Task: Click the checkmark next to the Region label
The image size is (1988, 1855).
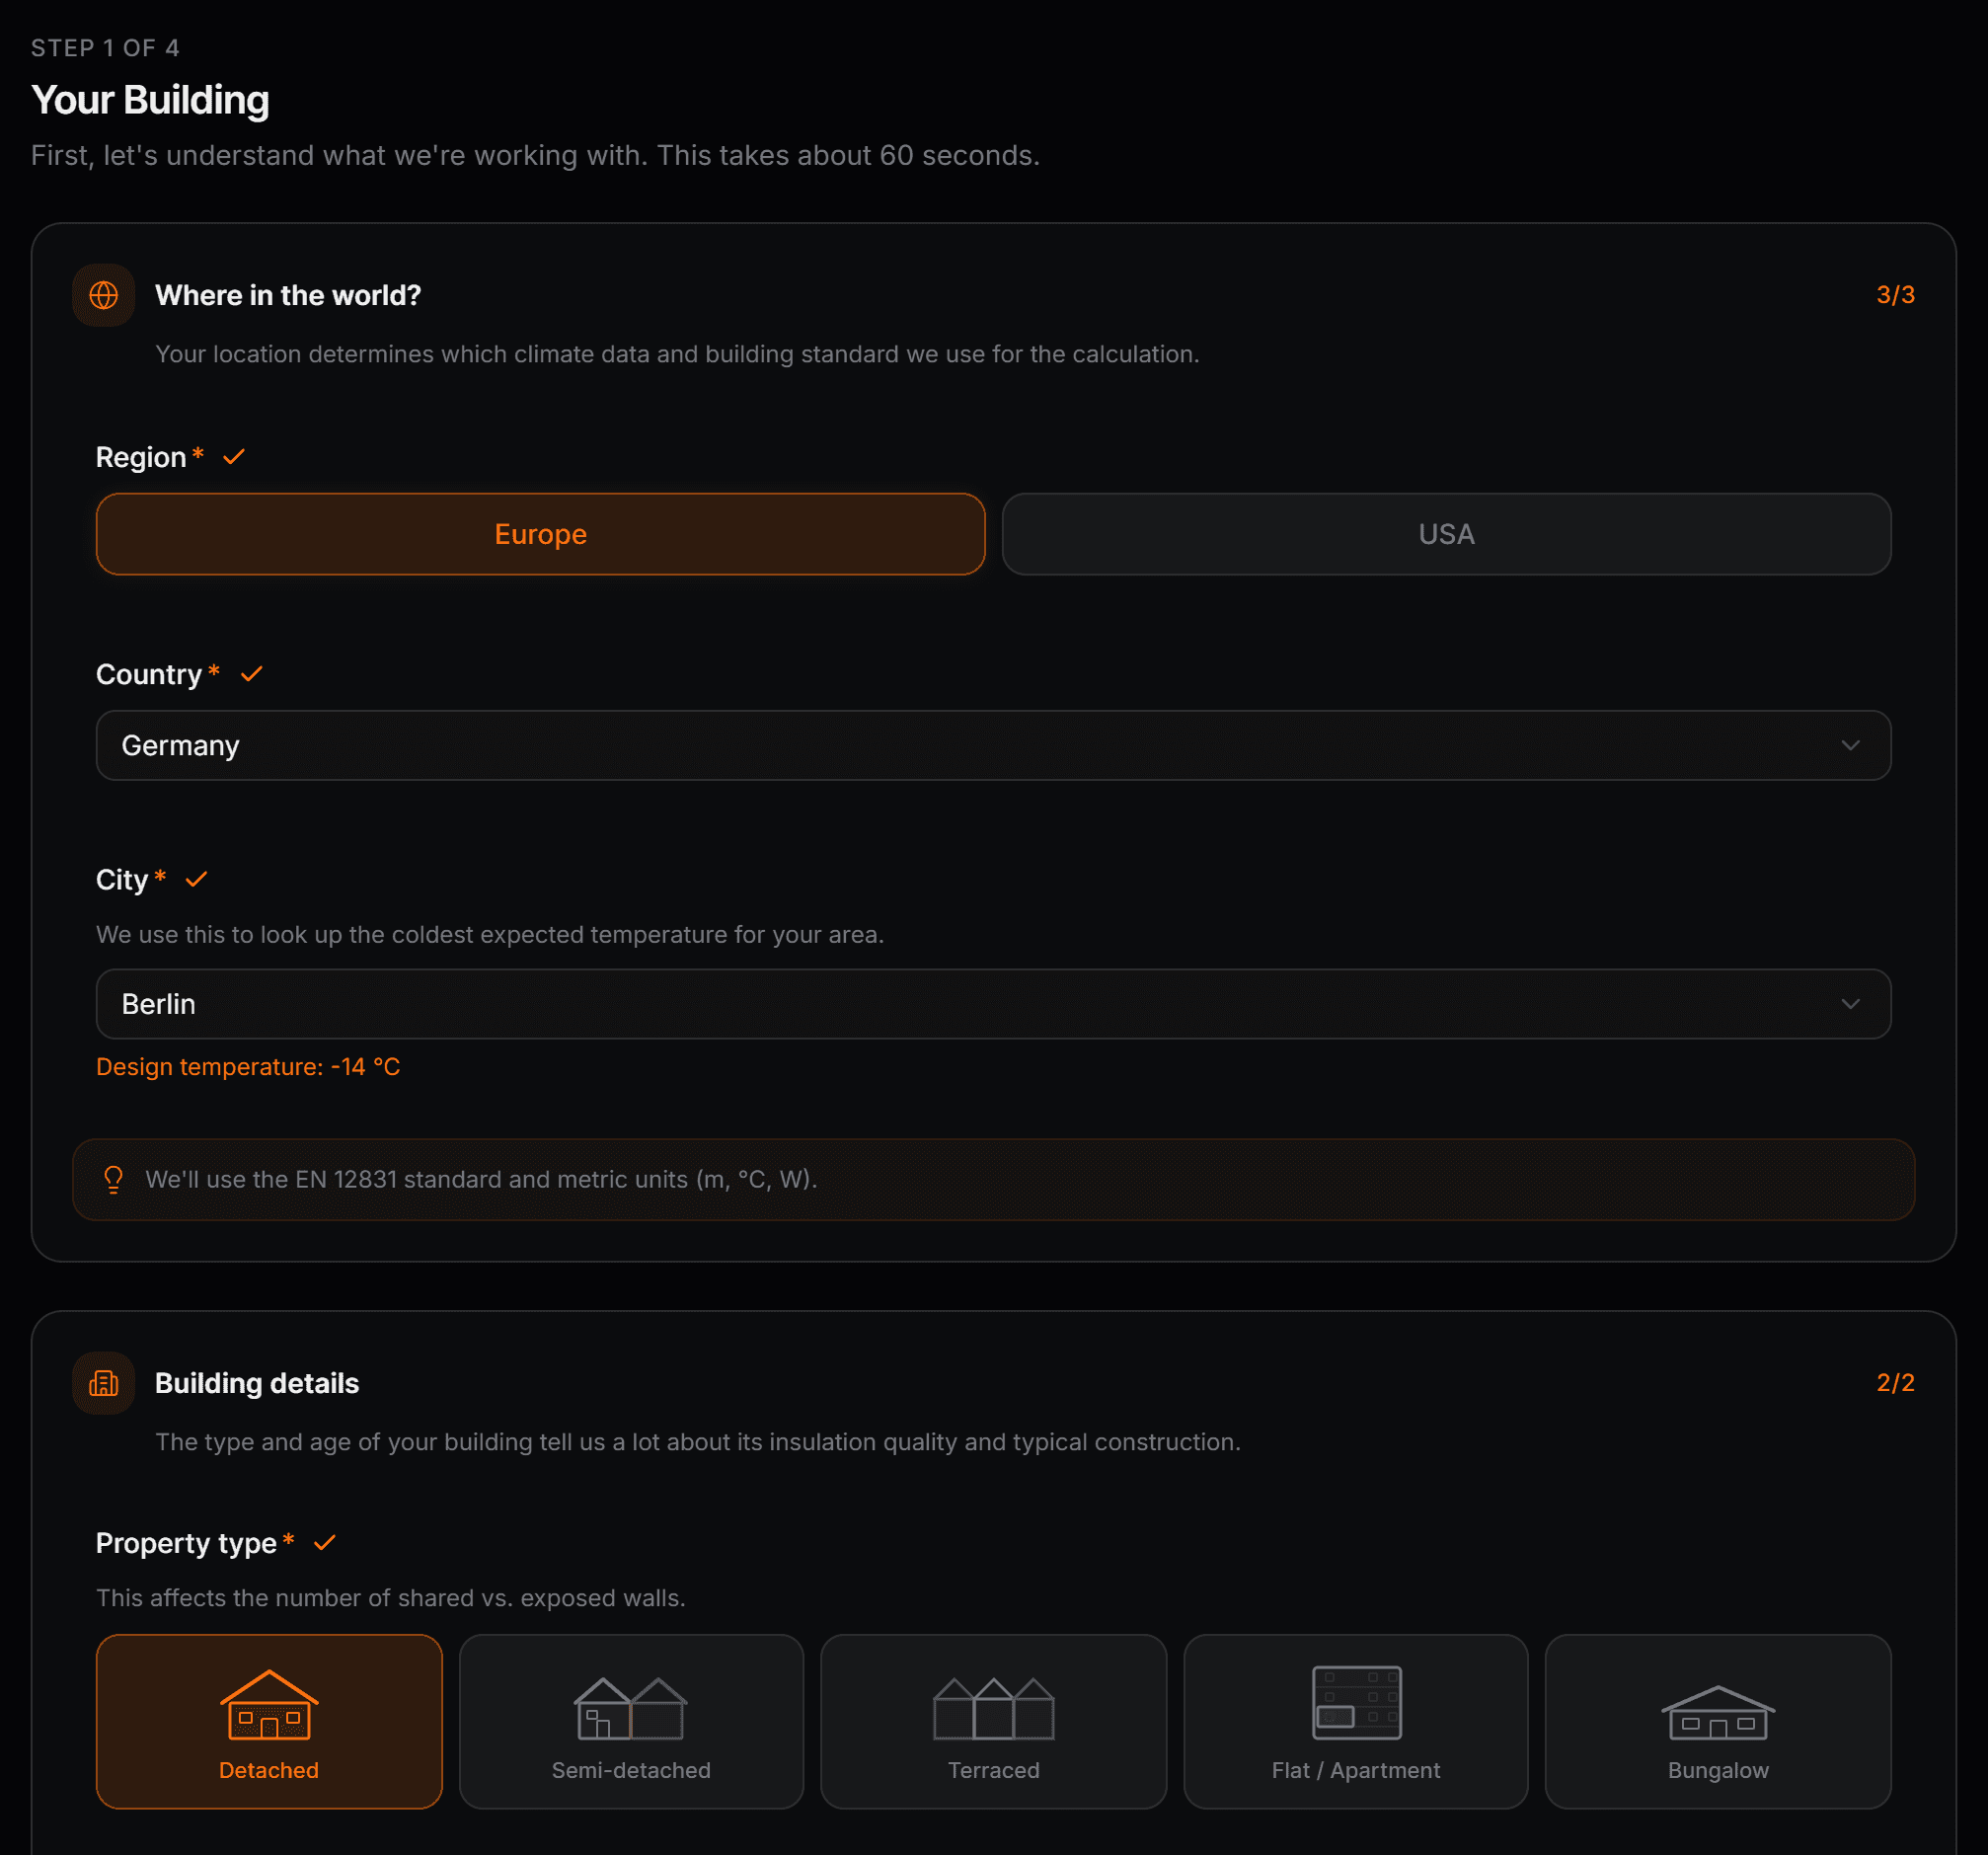Action: [234, 457]
